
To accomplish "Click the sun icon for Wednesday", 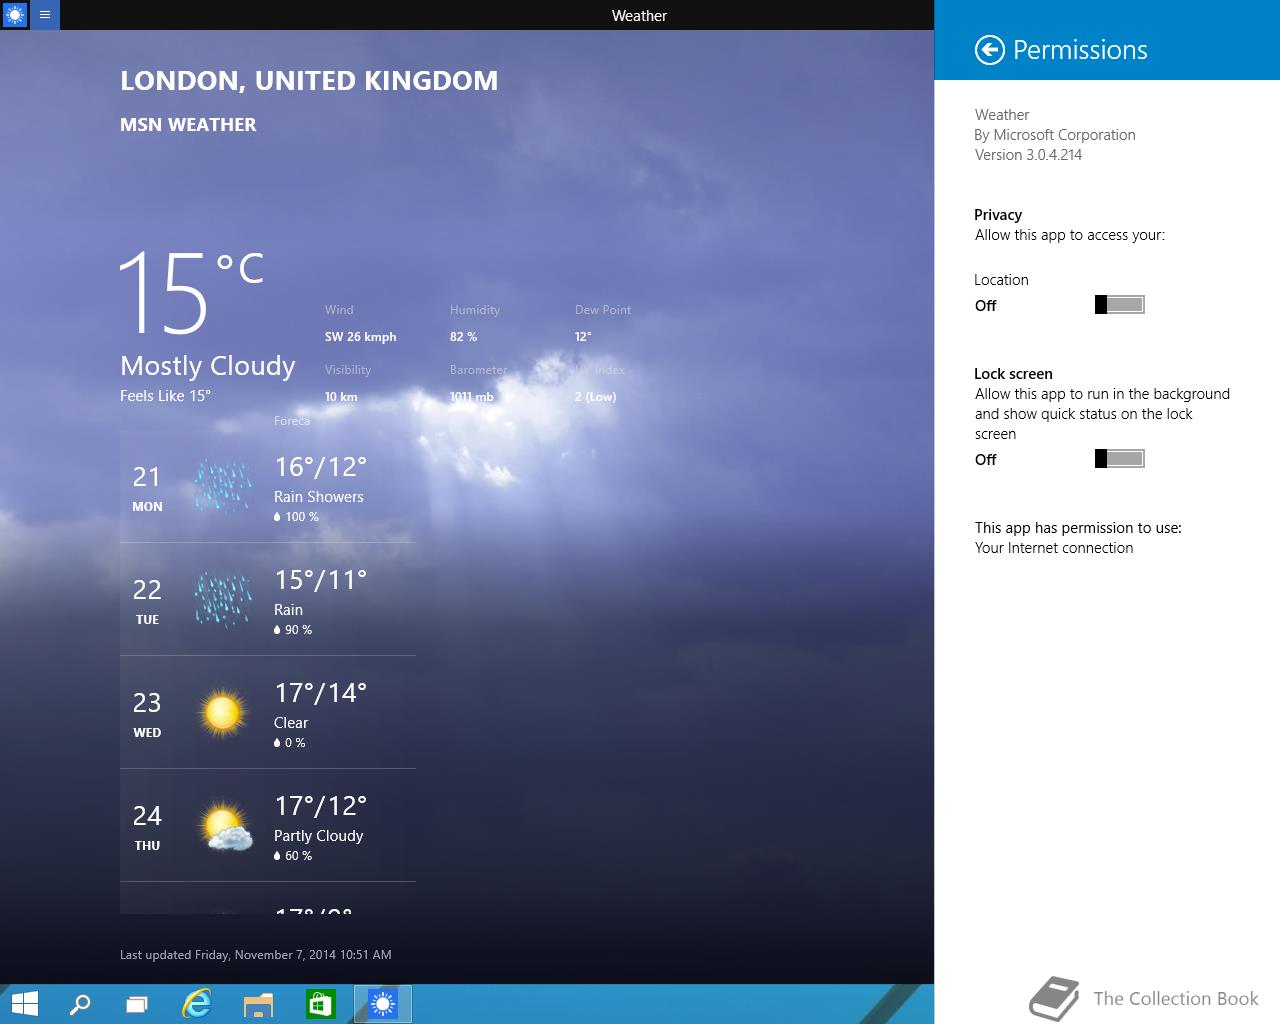I will (222, 712).
